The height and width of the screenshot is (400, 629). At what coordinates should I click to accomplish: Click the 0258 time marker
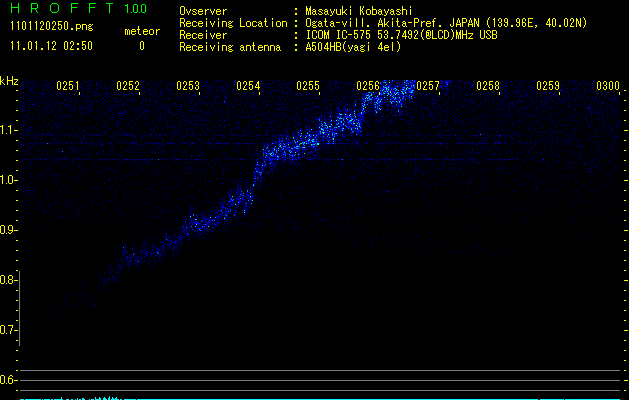(x=488, y=86)
